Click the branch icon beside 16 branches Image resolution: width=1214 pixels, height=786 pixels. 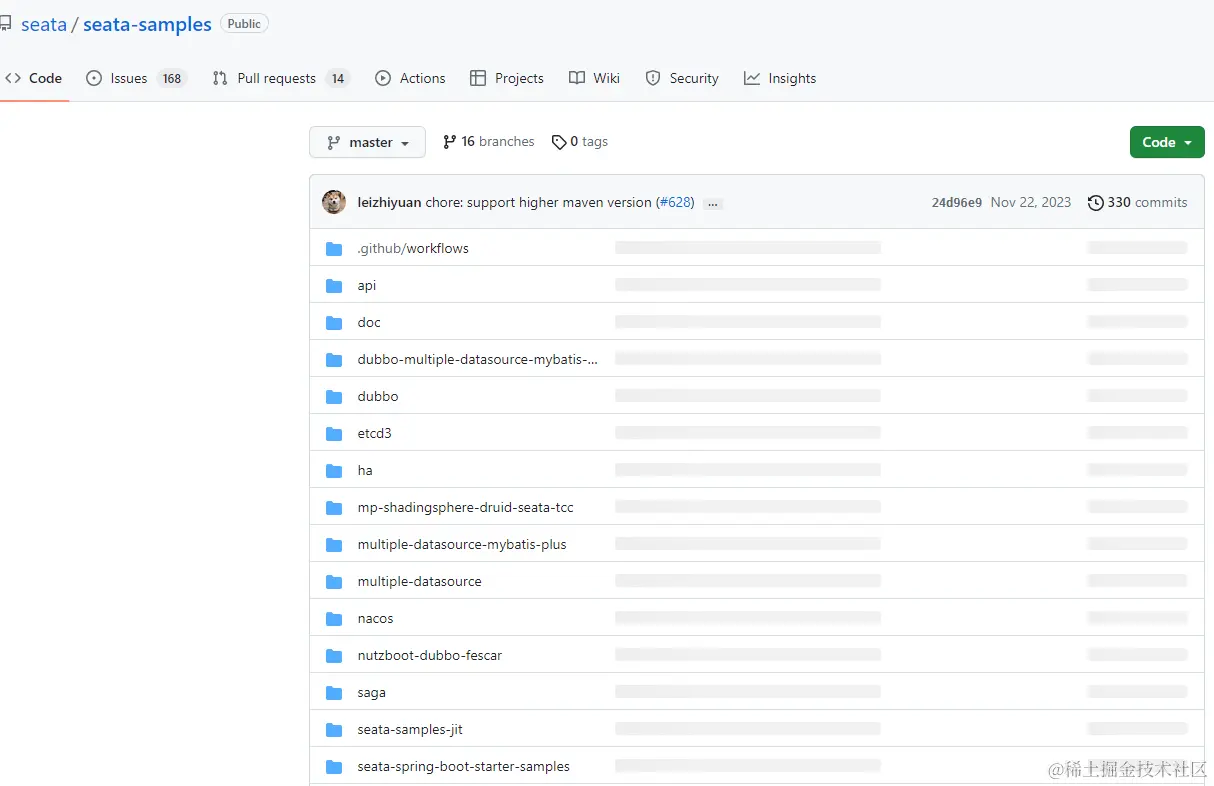pyautogui.click(x=450, y=142)
